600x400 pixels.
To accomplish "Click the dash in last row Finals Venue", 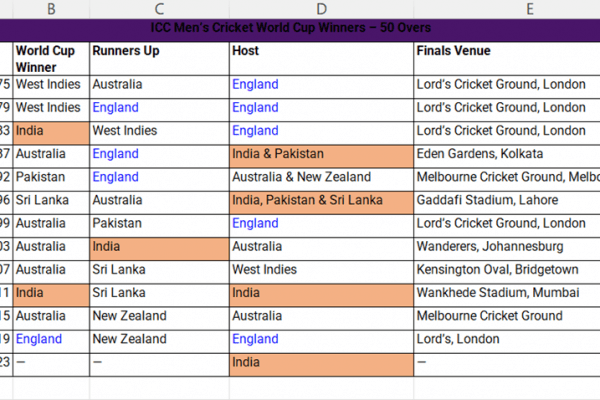I will [507, 365].
